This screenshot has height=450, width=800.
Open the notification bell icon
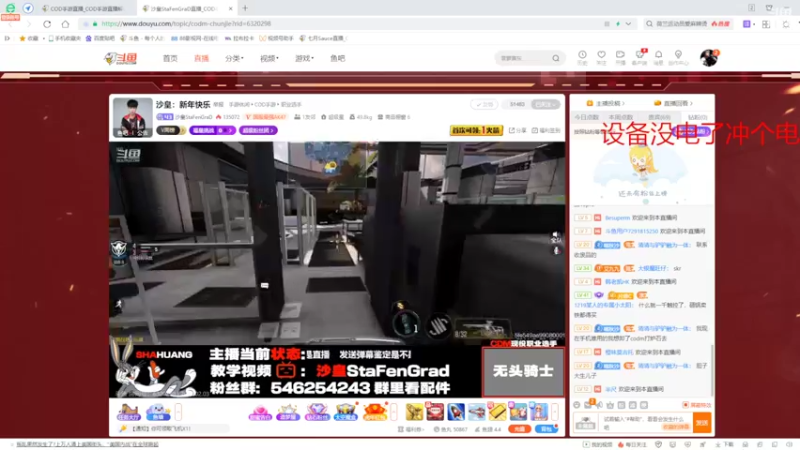(659, 57)
